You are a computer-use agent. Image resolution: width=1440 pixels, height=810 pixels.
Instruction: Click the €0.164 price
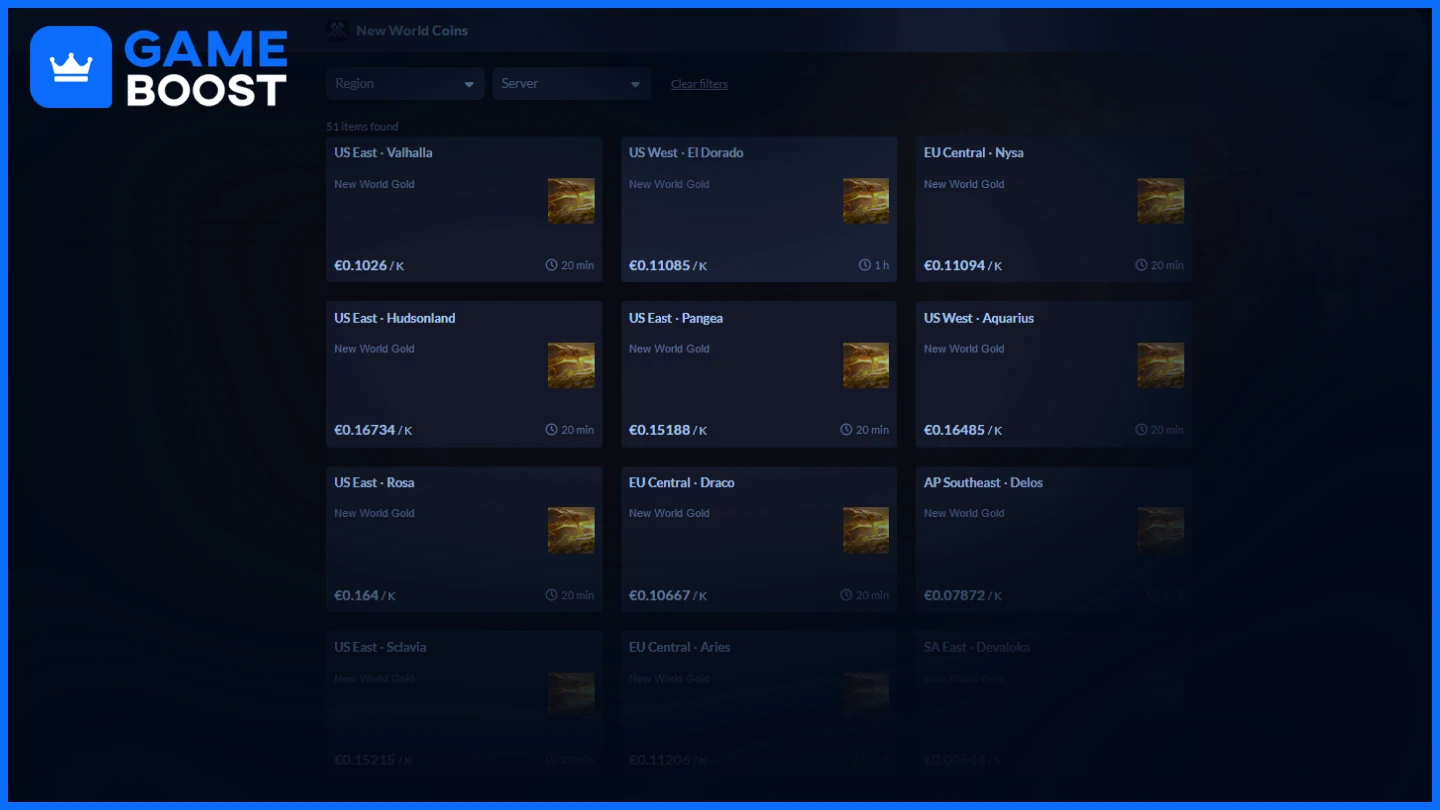click(357, 595)
